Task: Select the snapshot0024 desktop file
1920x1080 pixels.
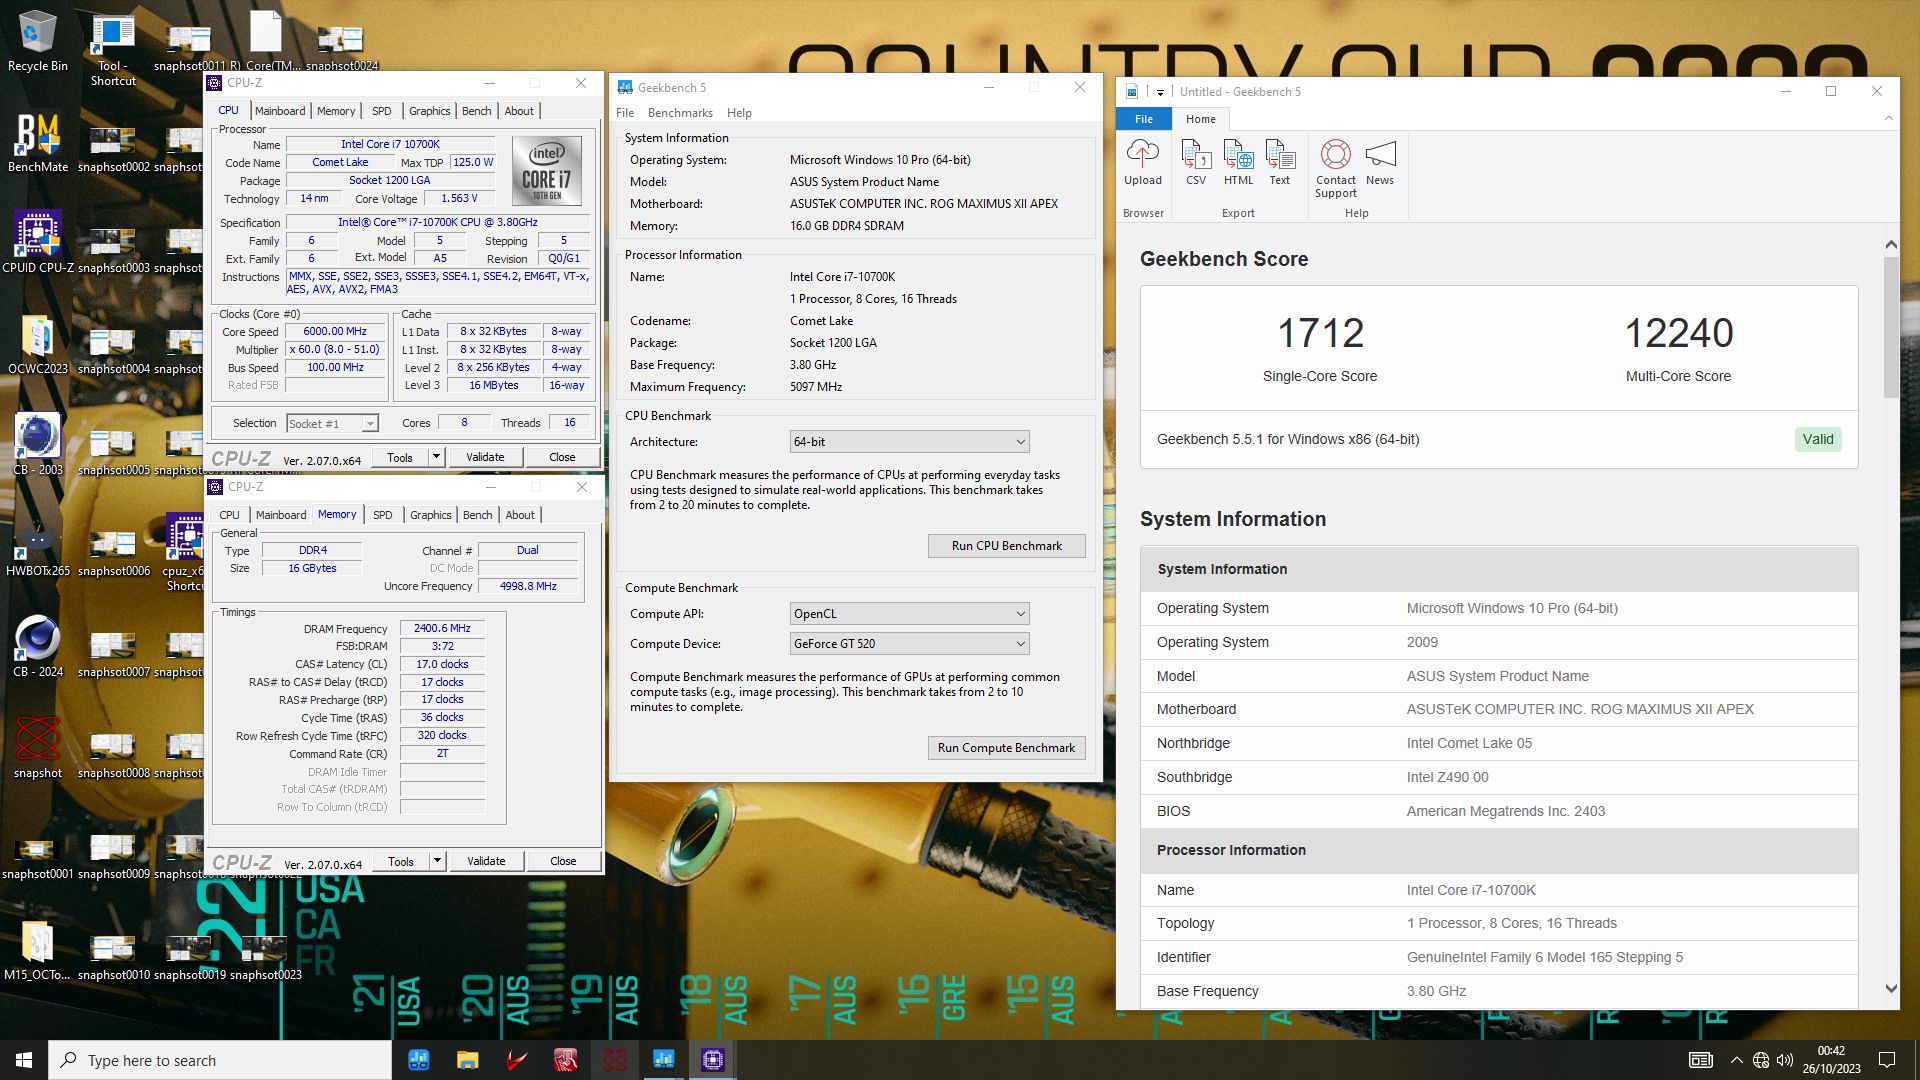Action: tap(341, 46)
